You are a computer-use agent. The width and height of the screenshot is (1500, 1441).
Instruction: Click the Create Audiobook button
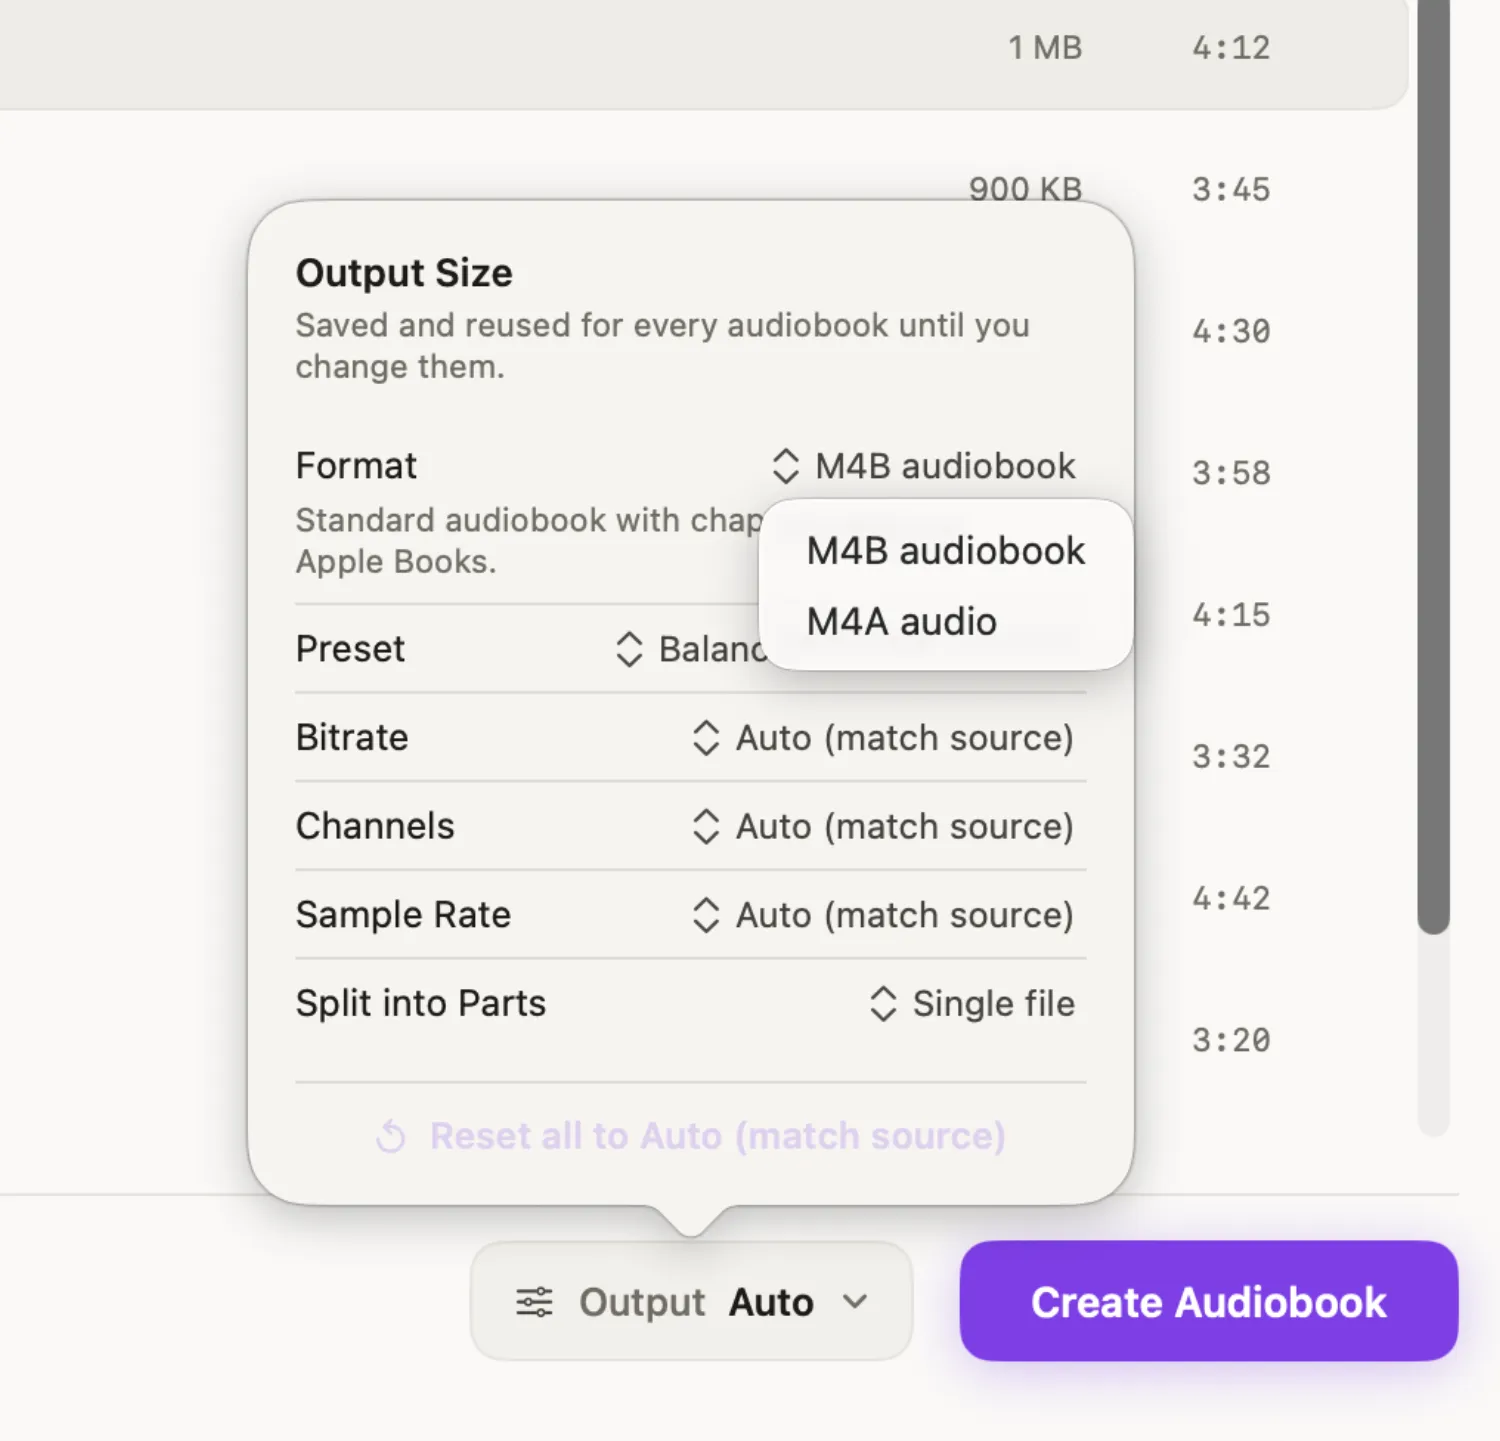[1209, 1301]
